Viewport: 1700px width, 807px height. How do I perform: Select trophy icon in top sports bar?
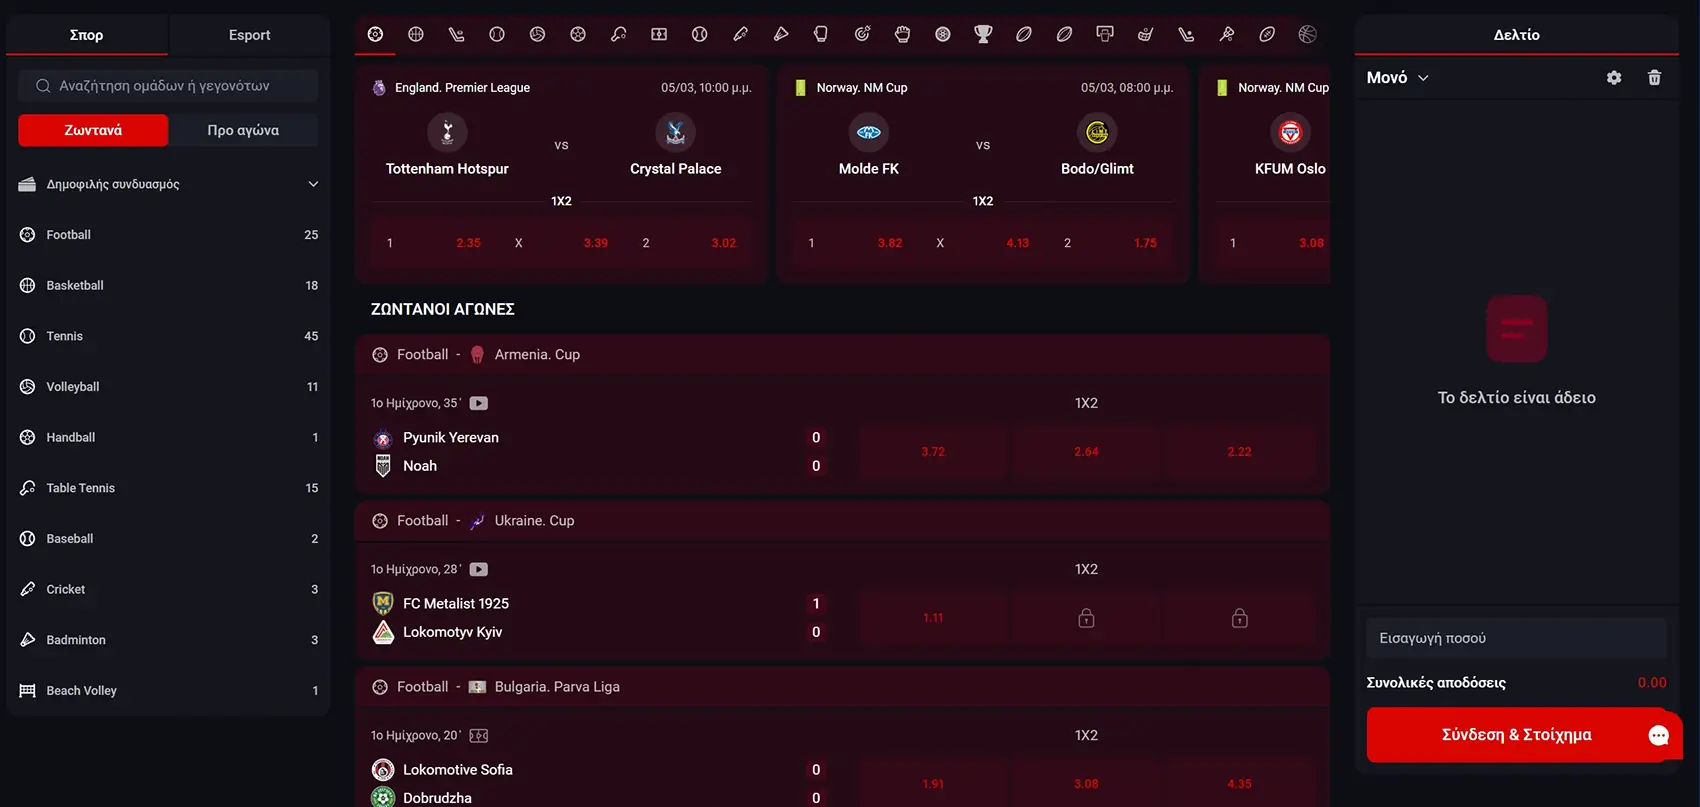(x=984, y=34)
